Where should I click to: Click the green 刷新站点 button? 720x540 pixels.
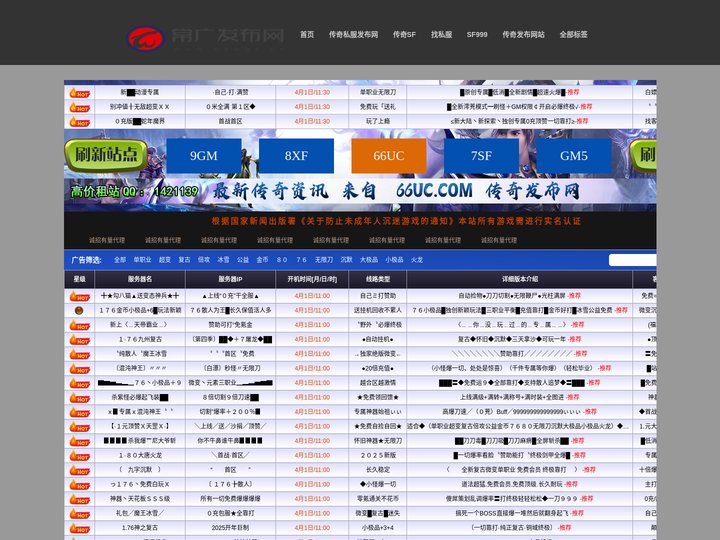pos(106,155)
